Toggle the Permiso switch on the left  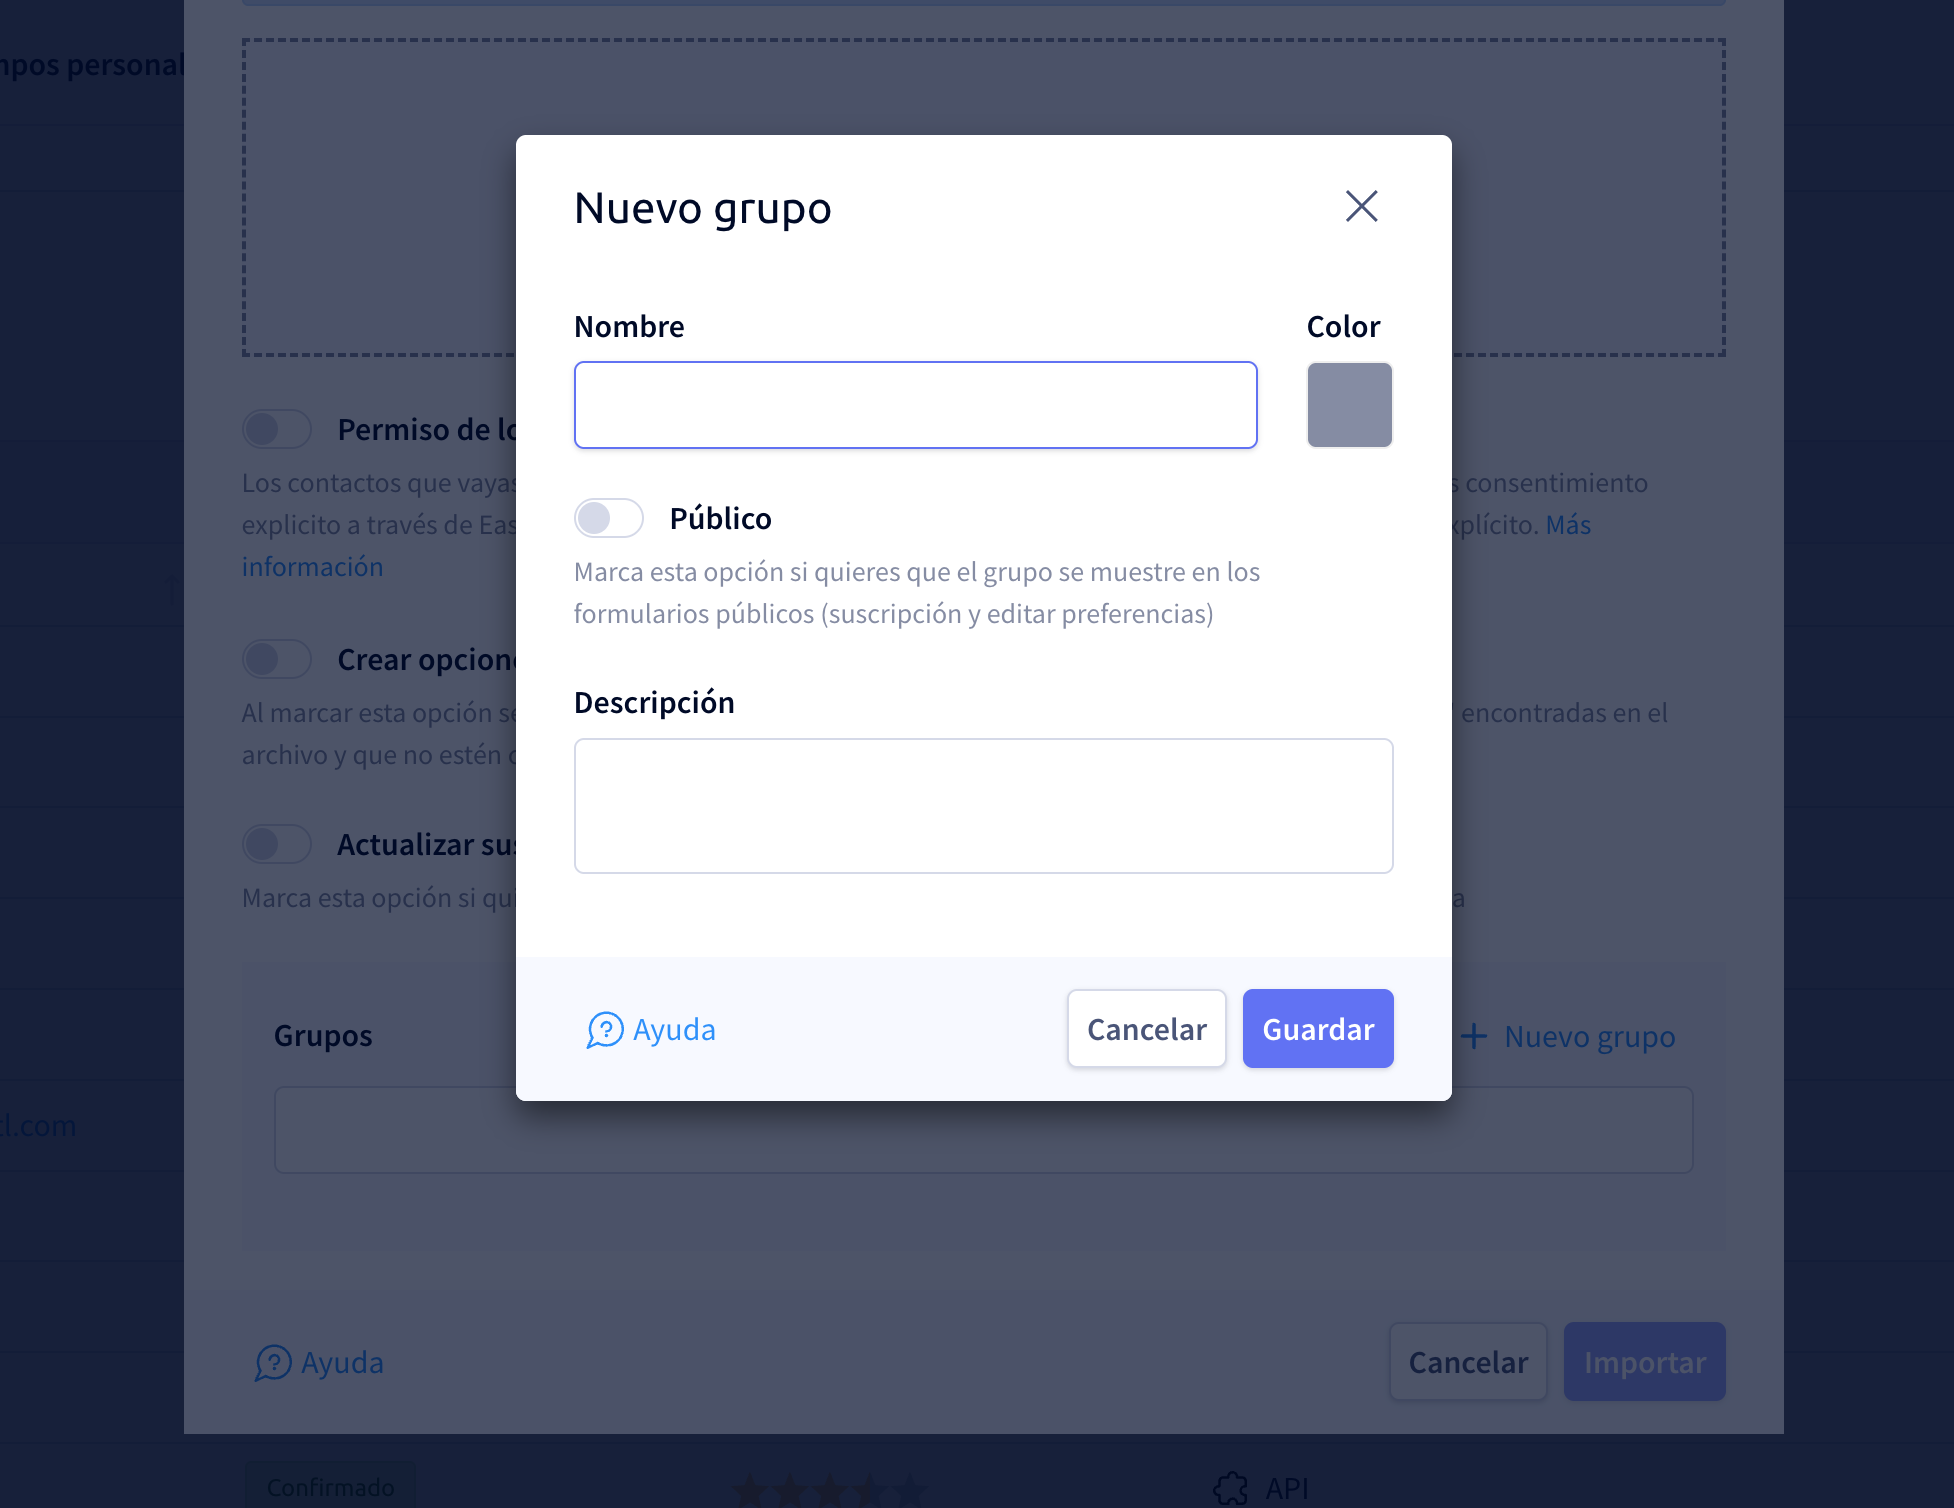click(x=276, y=429)
